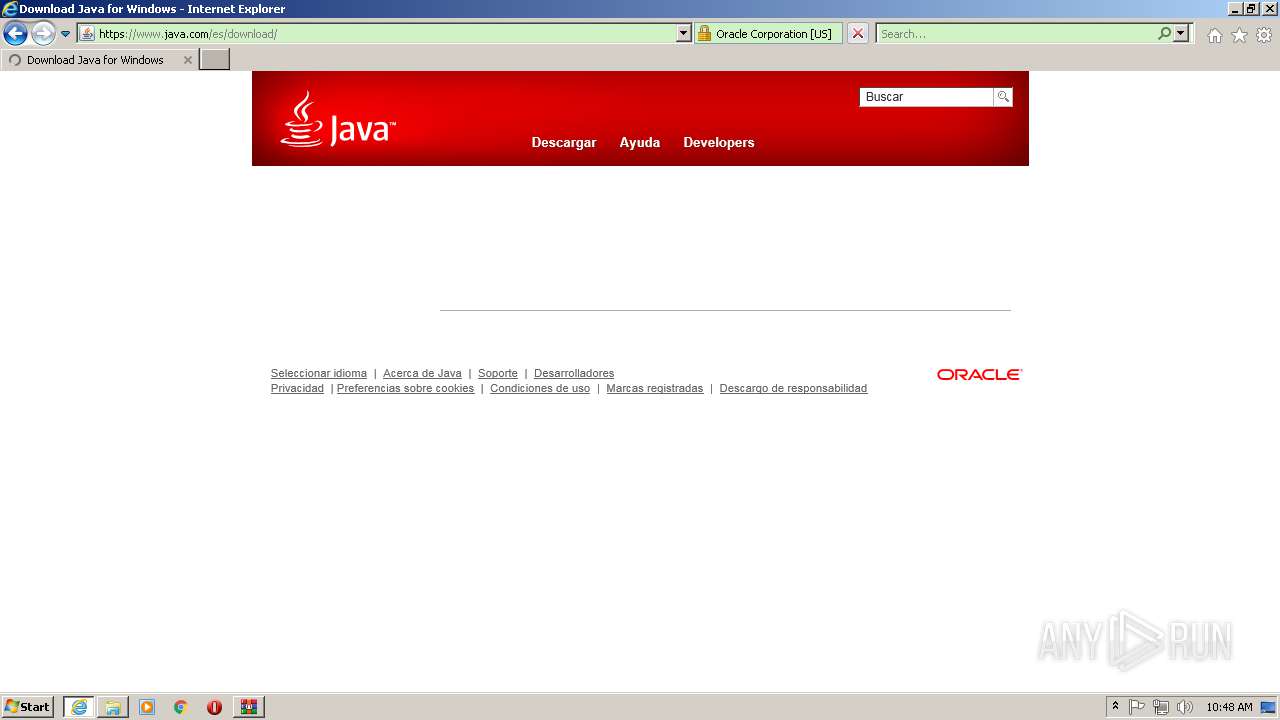This screenshot has width=1280, height=720.
Task: Open Favorites with the star icon
Action: tap(1239, 35)
